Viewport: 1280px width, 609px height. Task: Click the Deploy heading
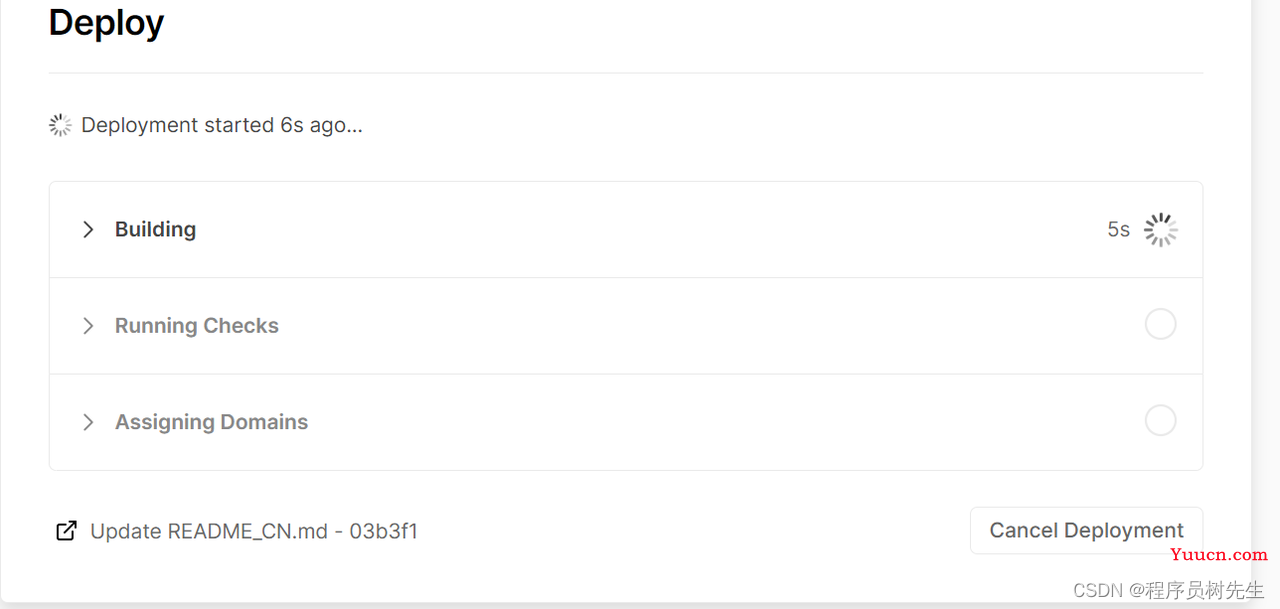(106, 22)
